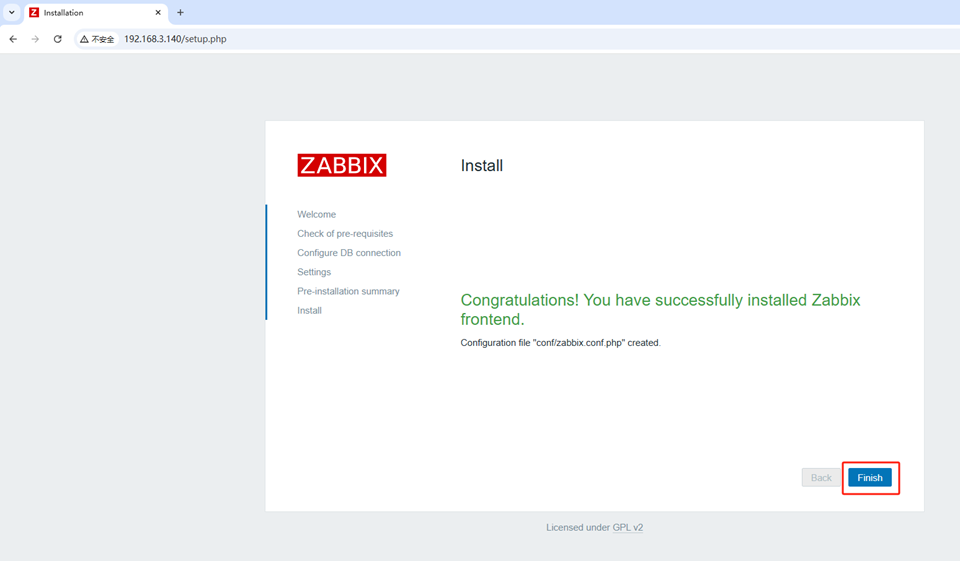Screen dimensions: 960x561
Task: Click the Licensed under text
Action: [x=578, y=527]
